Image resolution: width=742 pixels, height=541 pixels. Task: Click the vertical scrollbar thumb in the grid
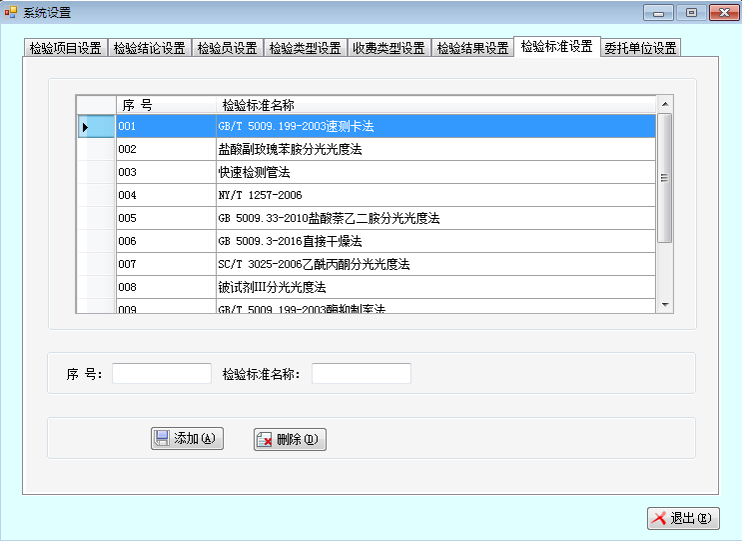(x=664, y=177)
